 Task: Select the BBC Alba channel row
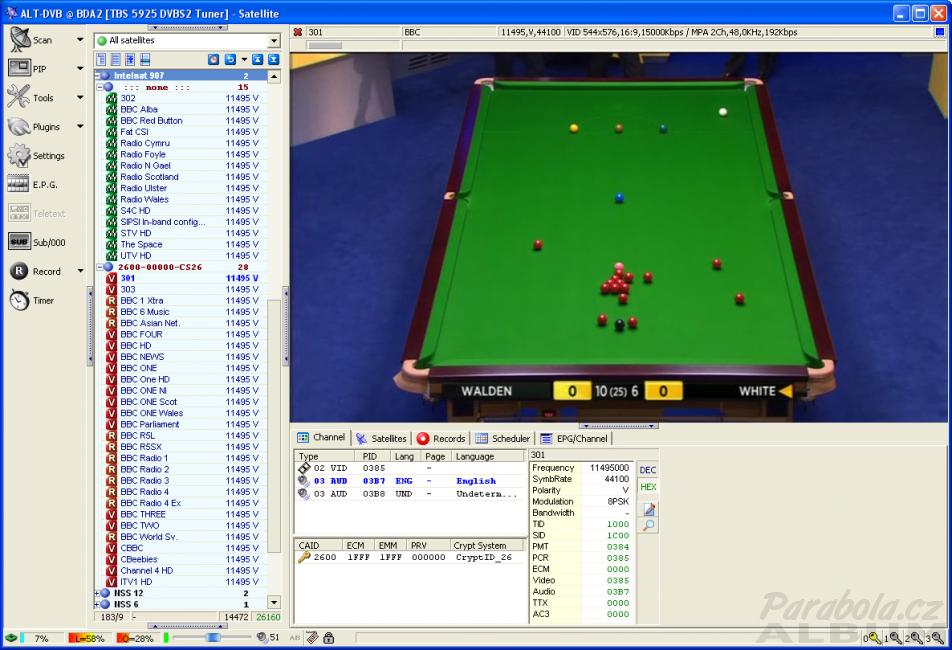pyautogui.click(x=182, y=109)
